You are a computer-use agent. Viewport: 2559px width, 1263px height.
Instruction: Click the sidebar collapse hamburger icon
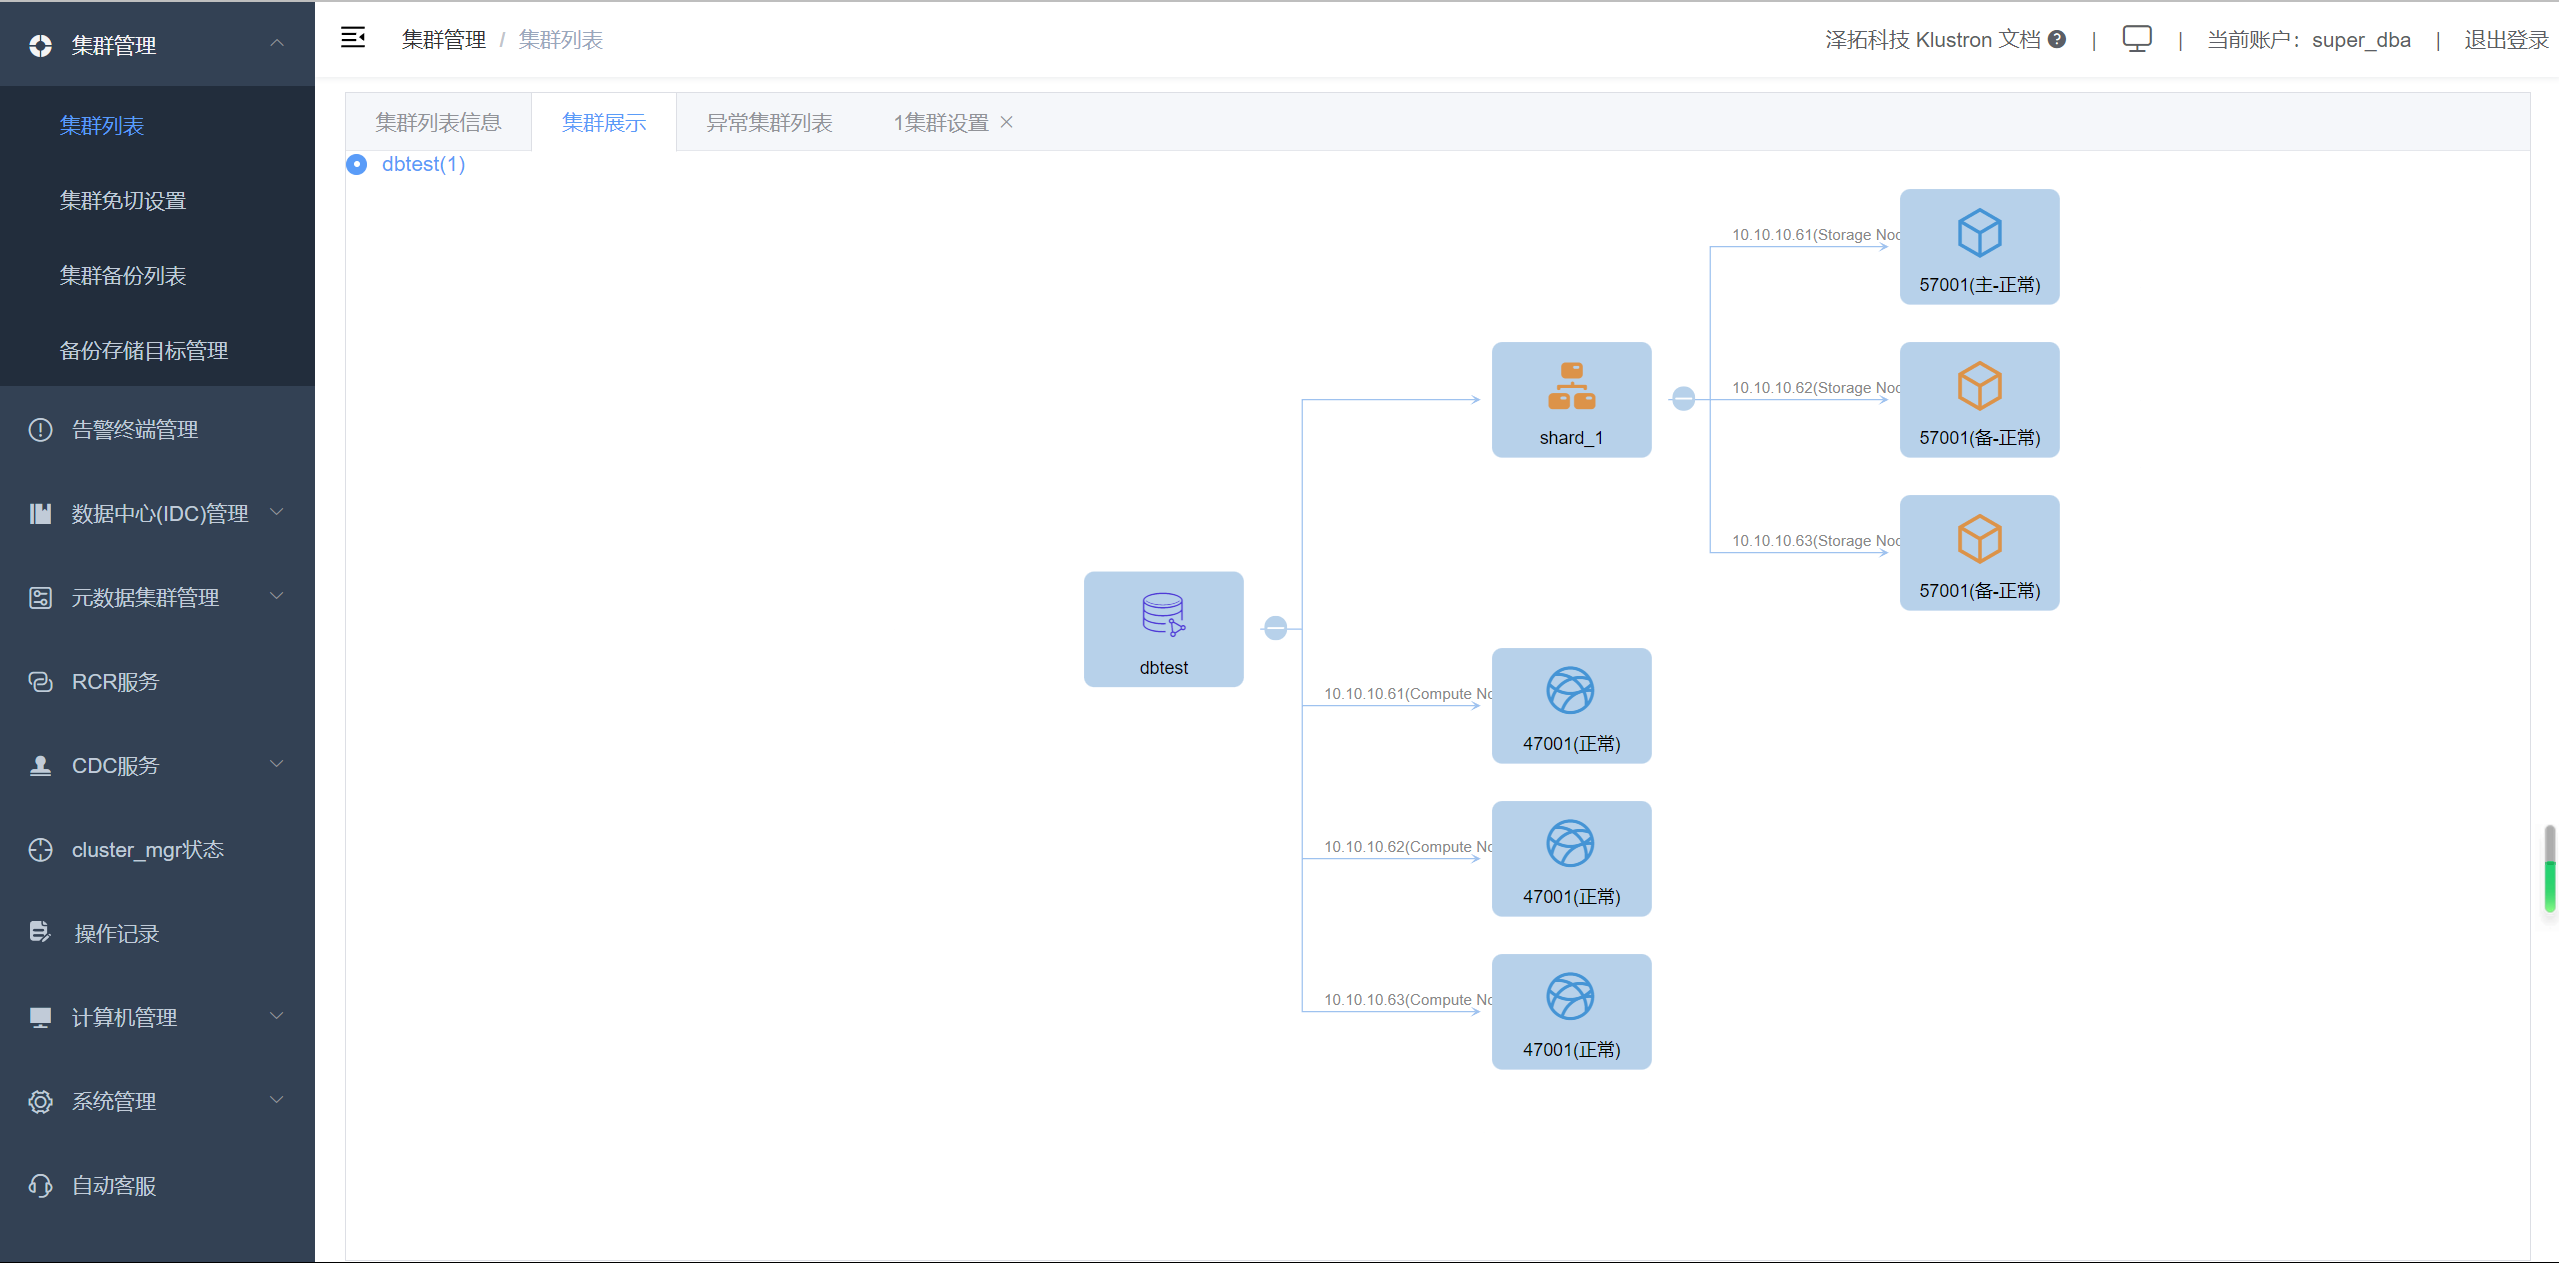tap(353, 38)
